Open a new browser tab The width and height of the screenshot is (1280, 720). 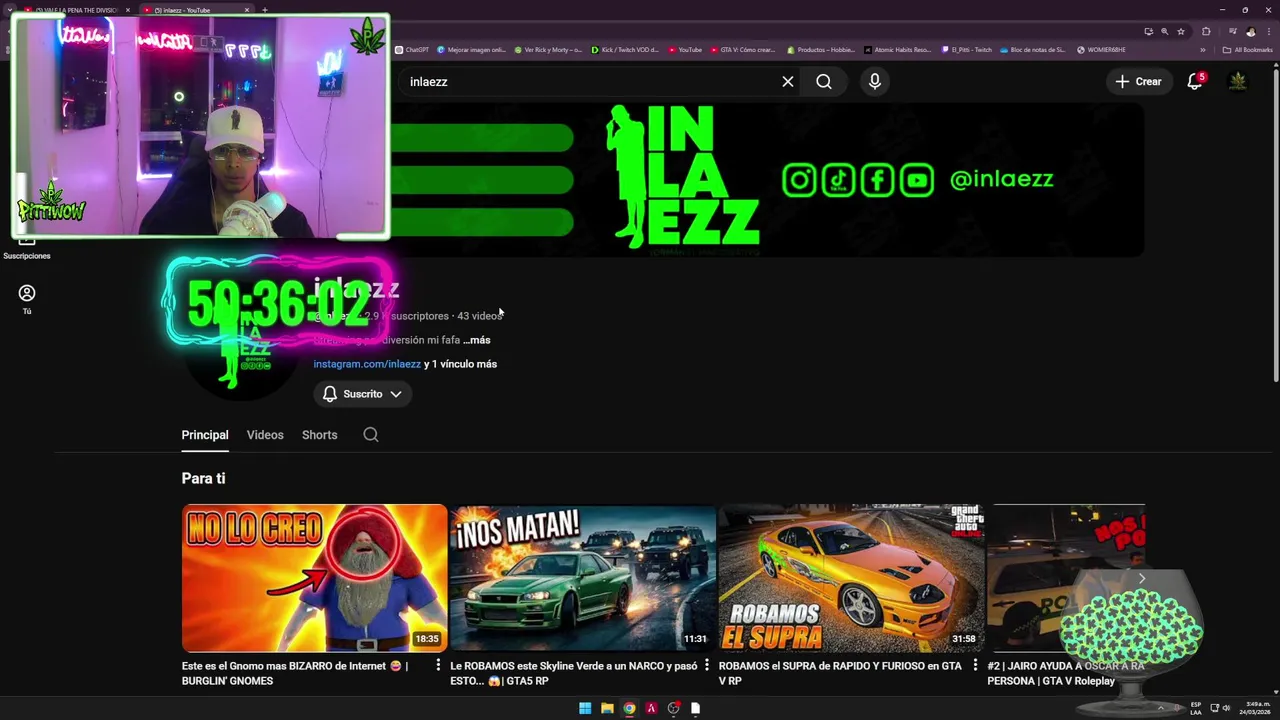click(264, 10)
